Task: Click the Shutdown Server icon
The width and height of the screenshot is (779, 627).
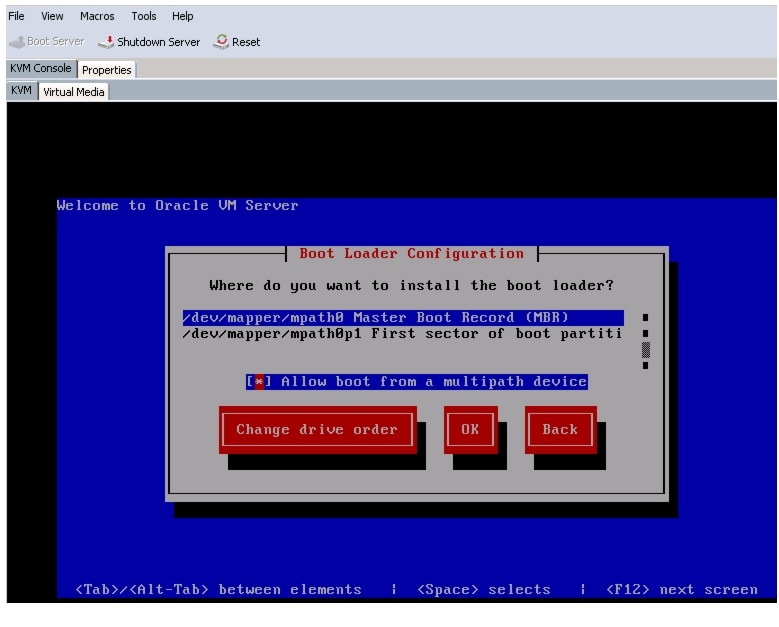Action: click(x=106, y=42)
